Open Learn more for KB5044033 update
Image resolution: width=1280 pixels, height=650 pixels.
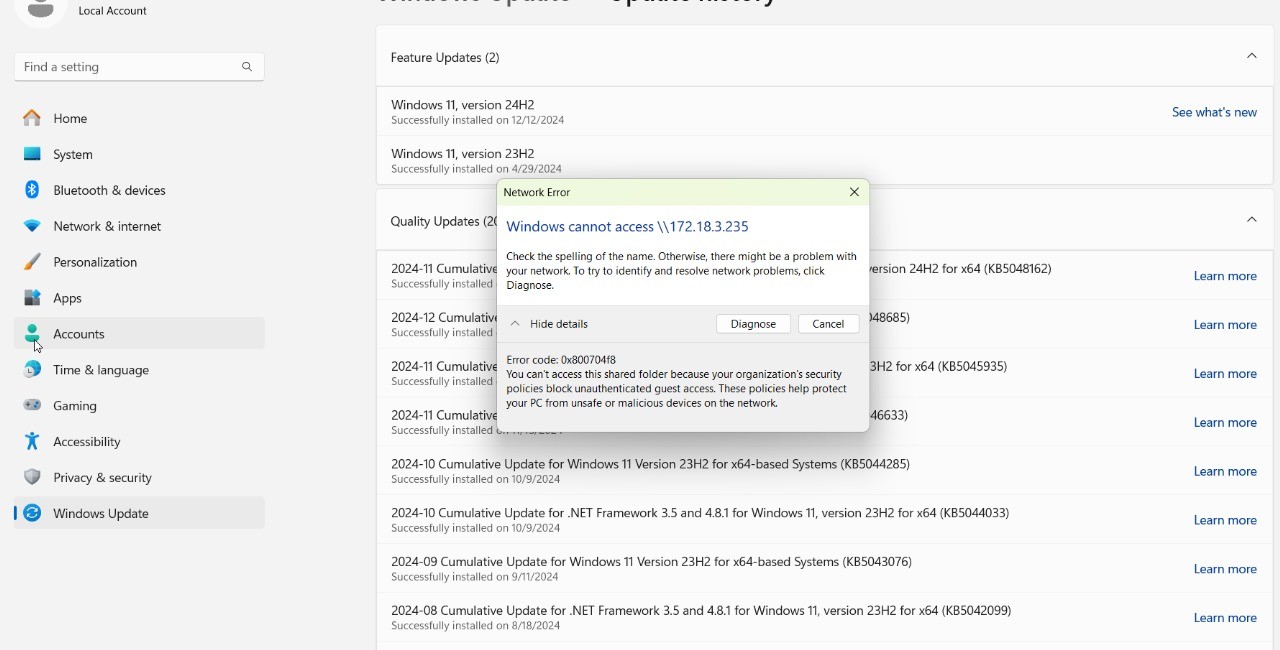click(x=1225, y=520)
